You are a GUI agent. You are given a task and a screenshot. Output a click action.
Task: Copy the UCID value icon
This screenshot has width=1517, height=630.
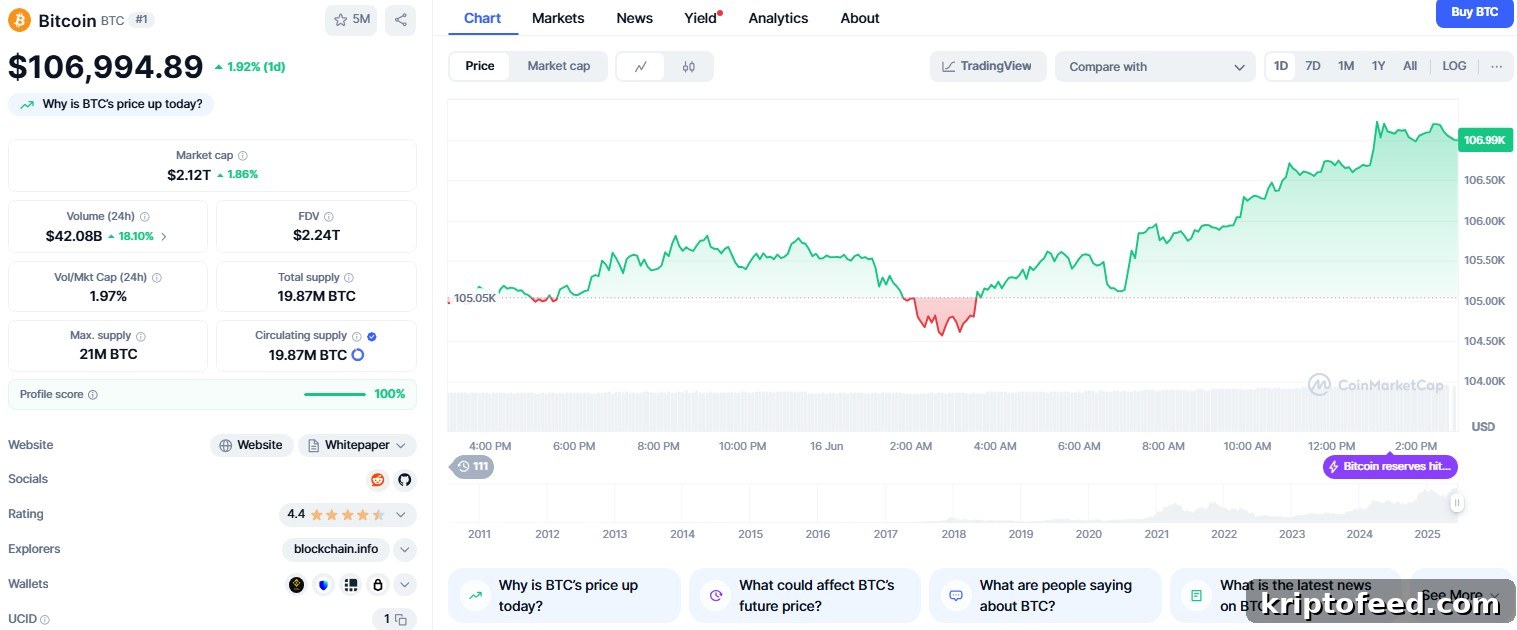point(400,620)
